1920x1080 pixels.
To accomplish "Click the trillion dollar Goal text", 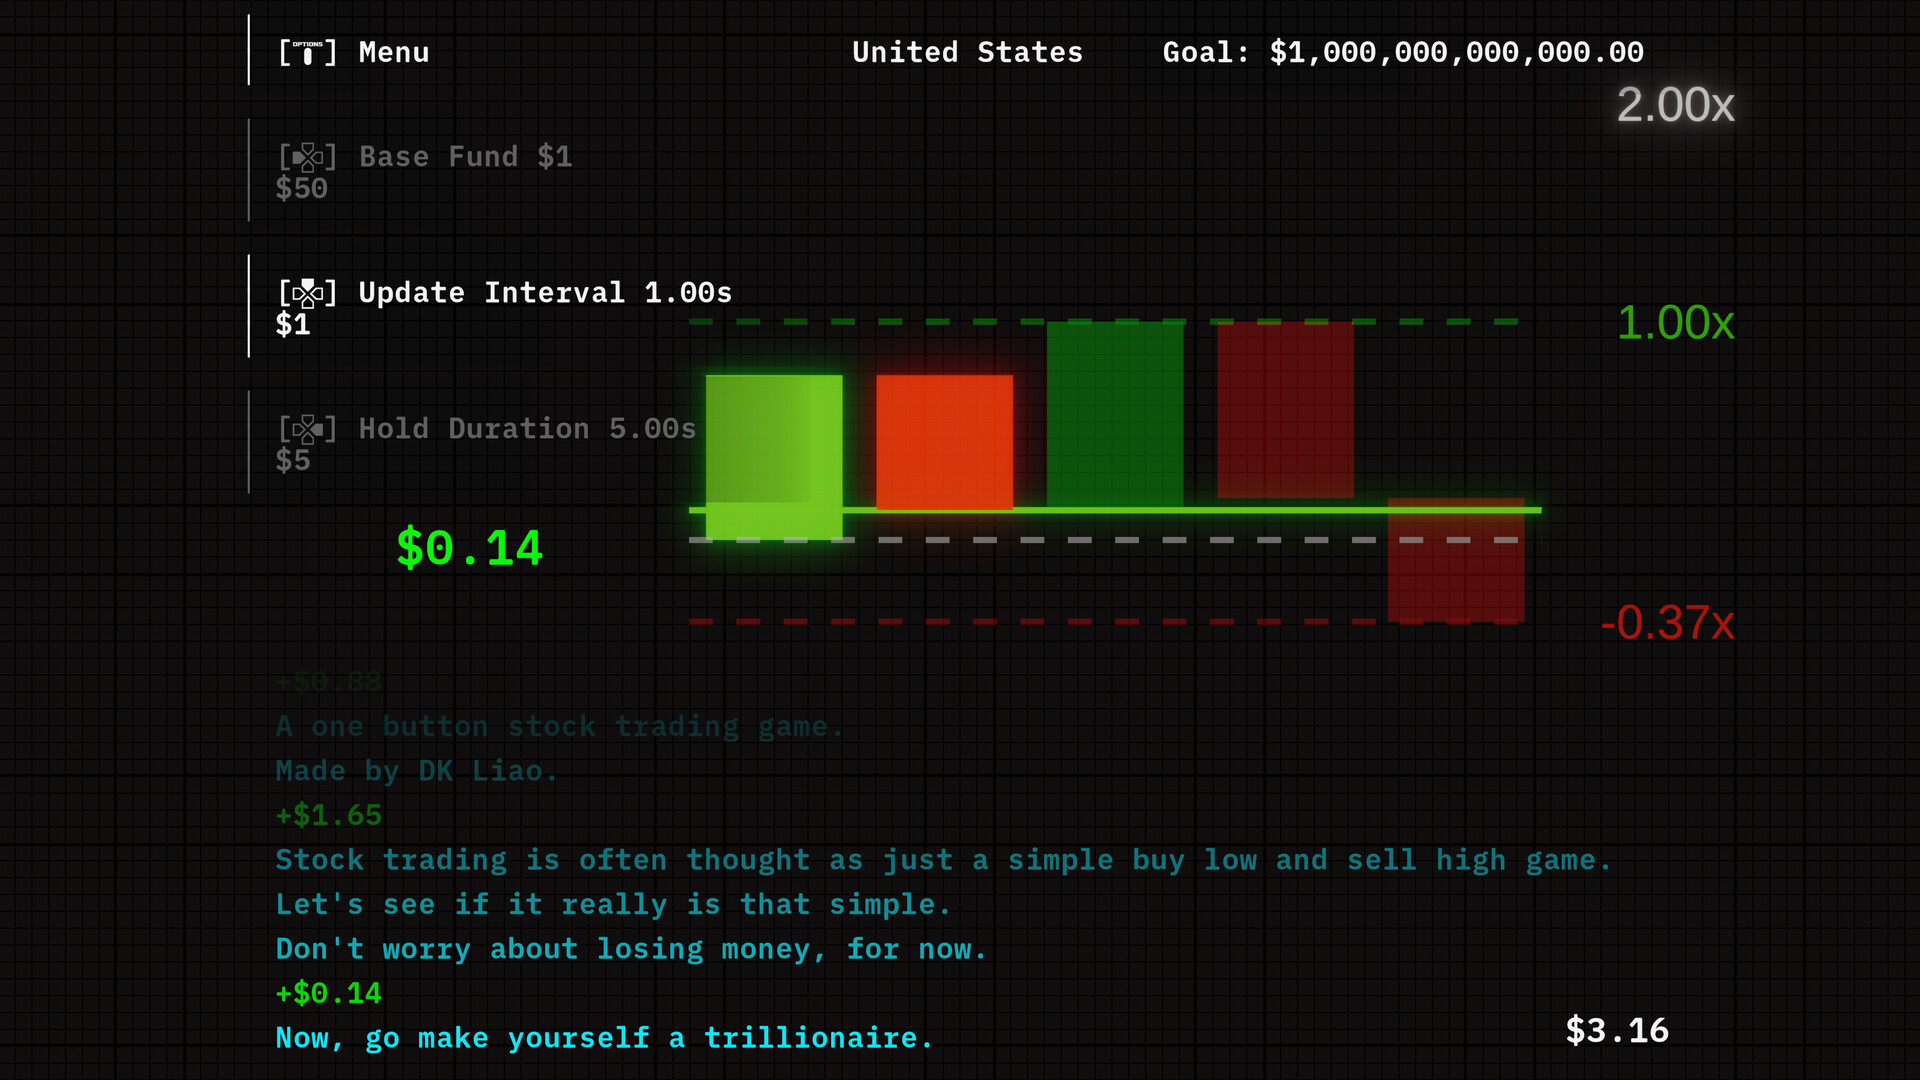I will click(x=1402, y=53).
